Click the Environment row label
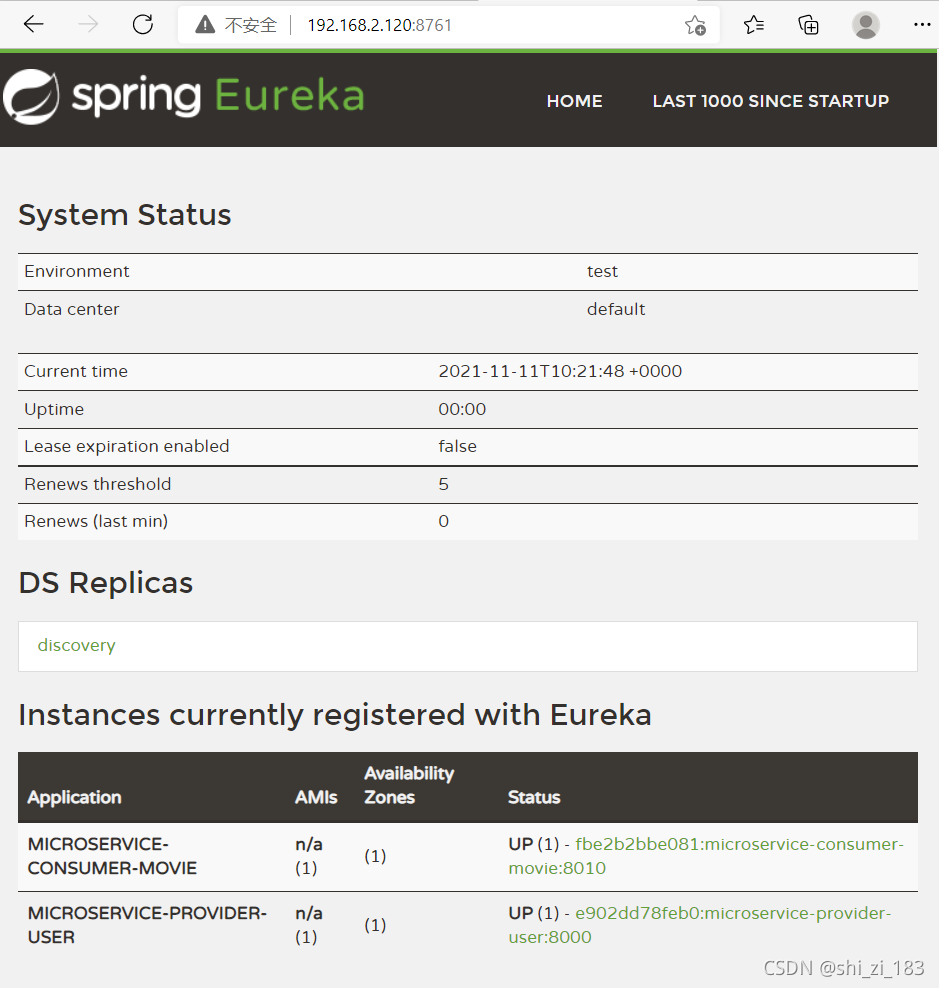 point(76,272)
